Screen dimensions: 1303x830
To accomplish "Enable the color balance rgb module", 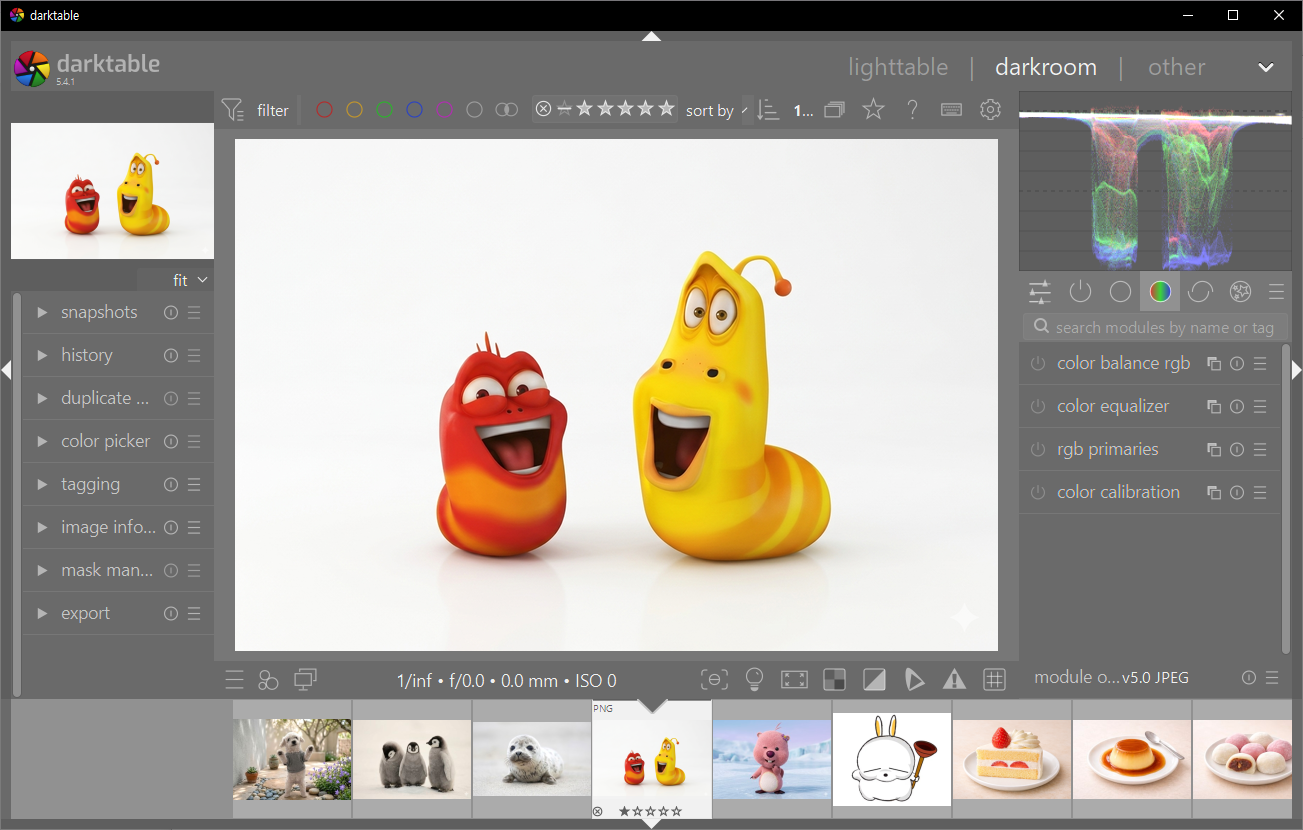I will [1038, 364].
